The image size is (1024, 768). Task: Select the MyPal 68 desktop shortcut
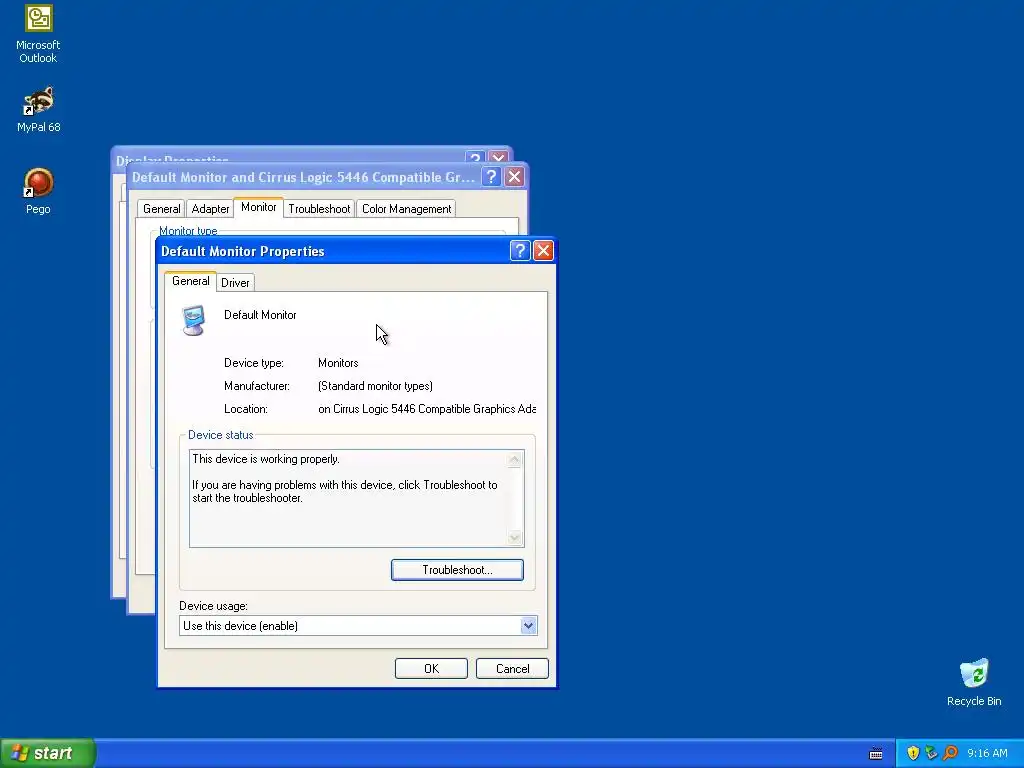[x=38, y=109]
